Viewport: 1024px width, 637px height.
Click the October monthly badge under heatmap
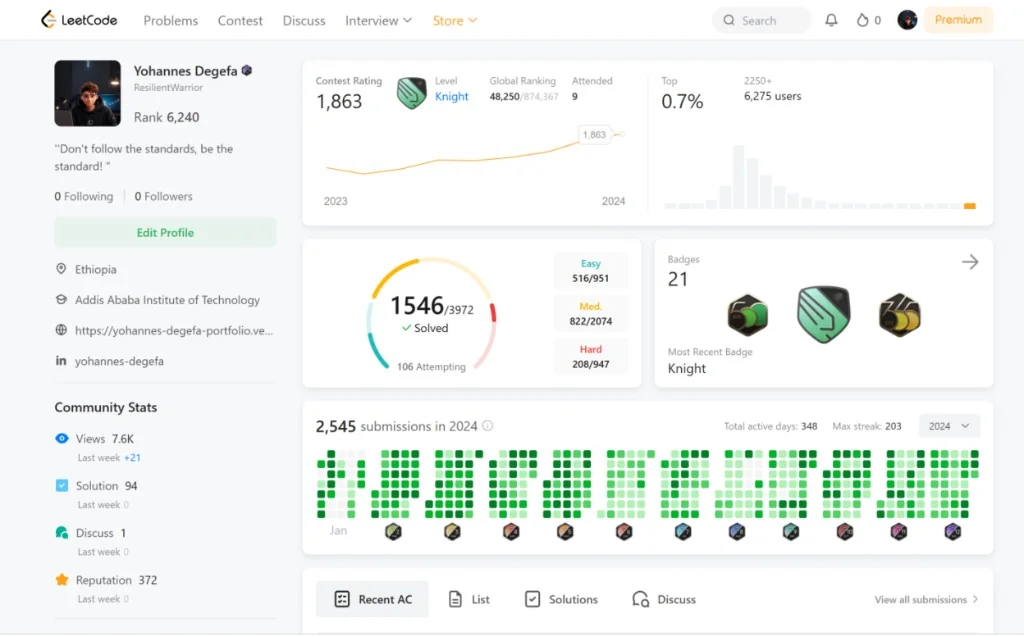click(x=845, y=531)
